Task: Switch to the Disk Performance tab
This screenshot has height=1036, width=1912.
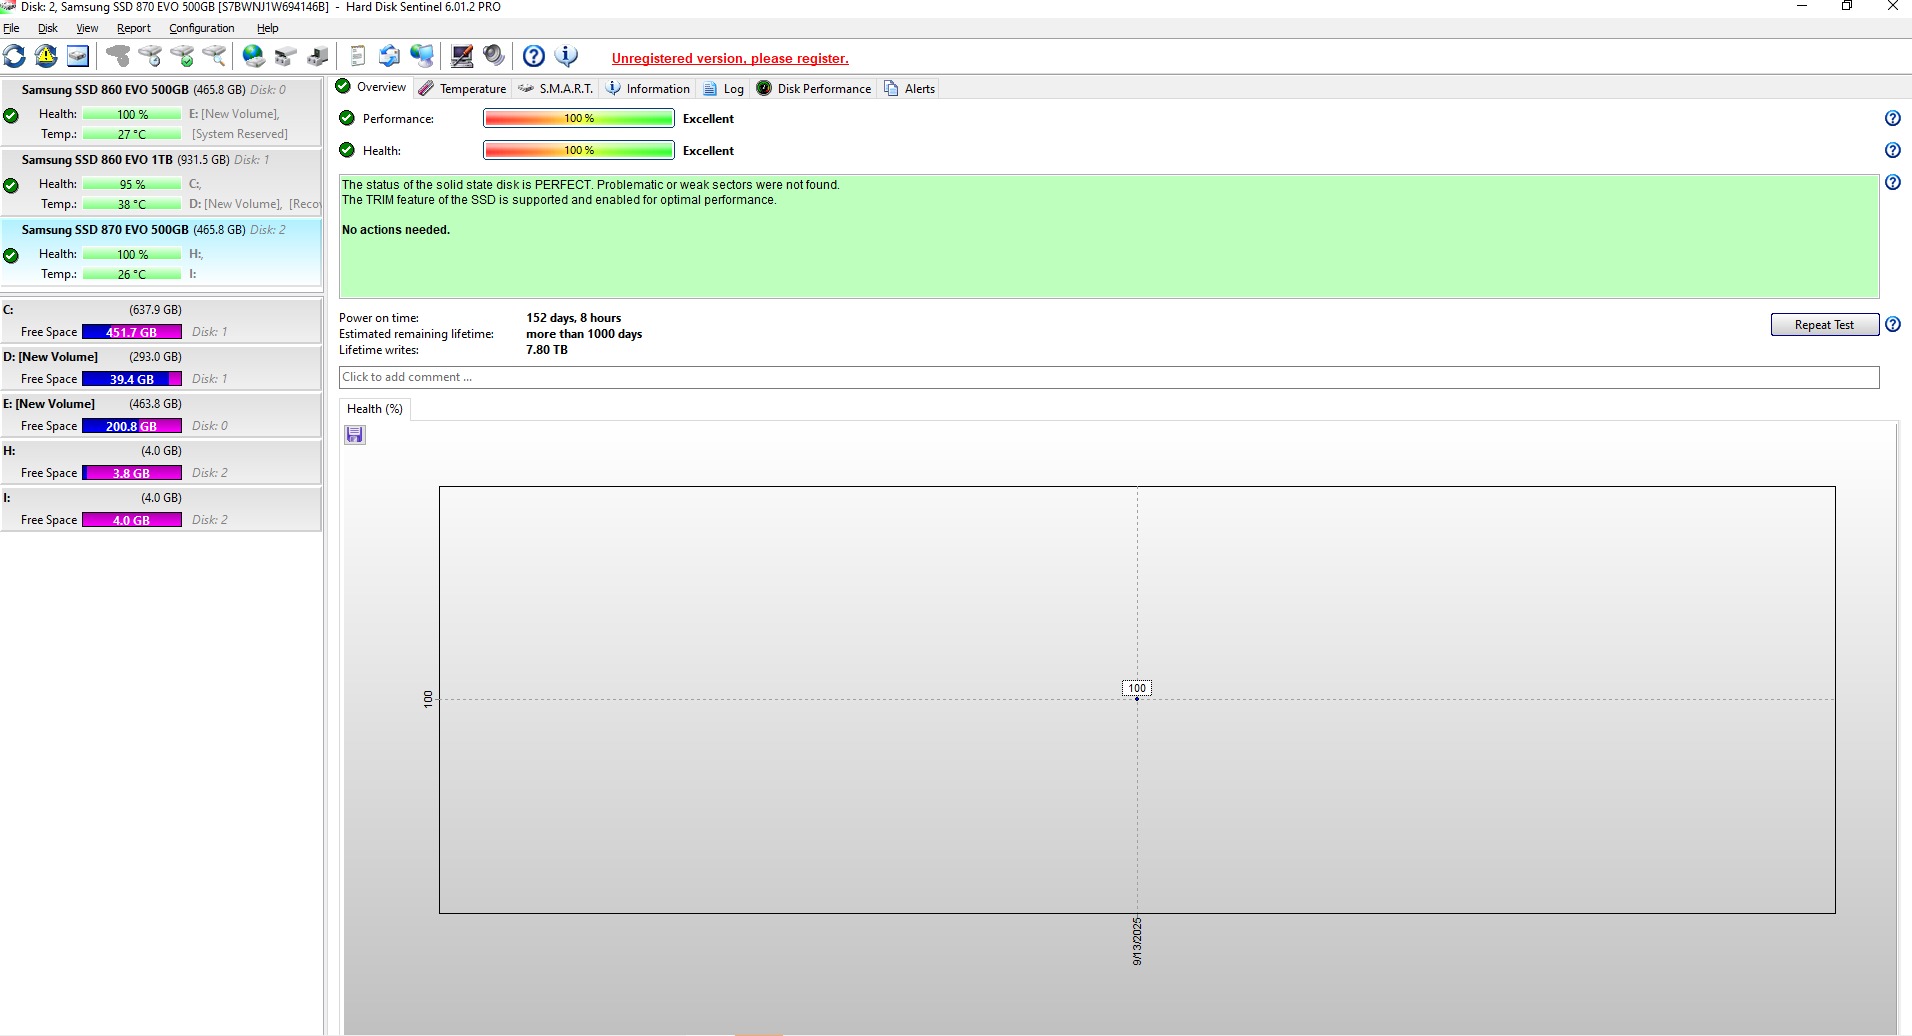Action: [813, 88]
